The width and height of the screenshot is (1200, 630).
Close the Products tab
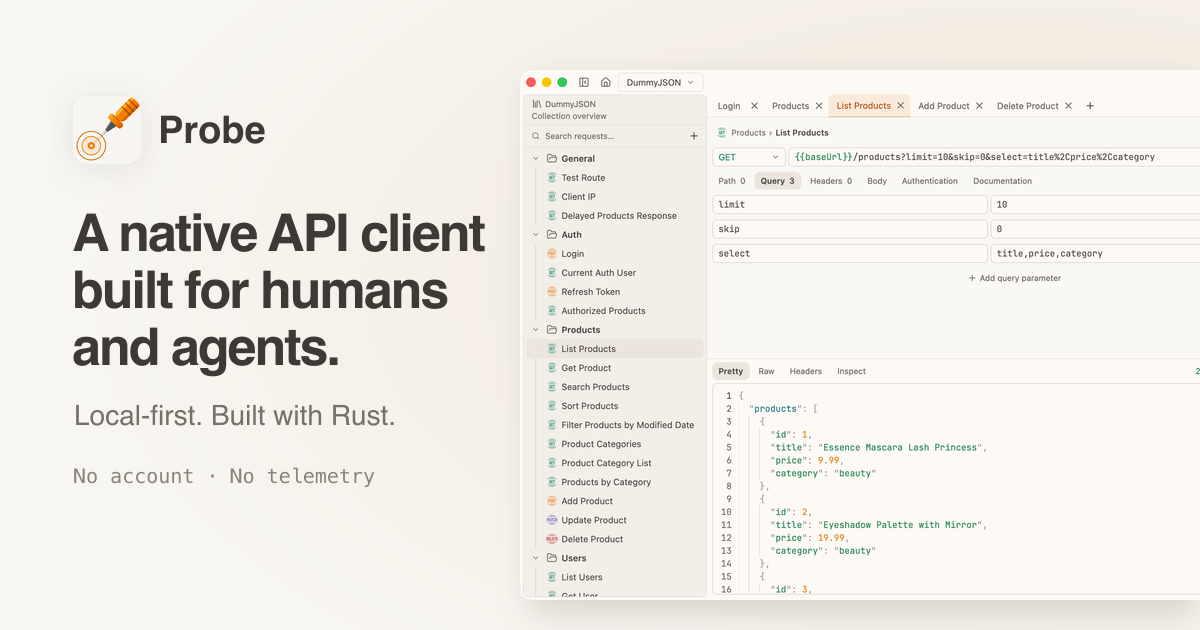click(x=819, y=106)
